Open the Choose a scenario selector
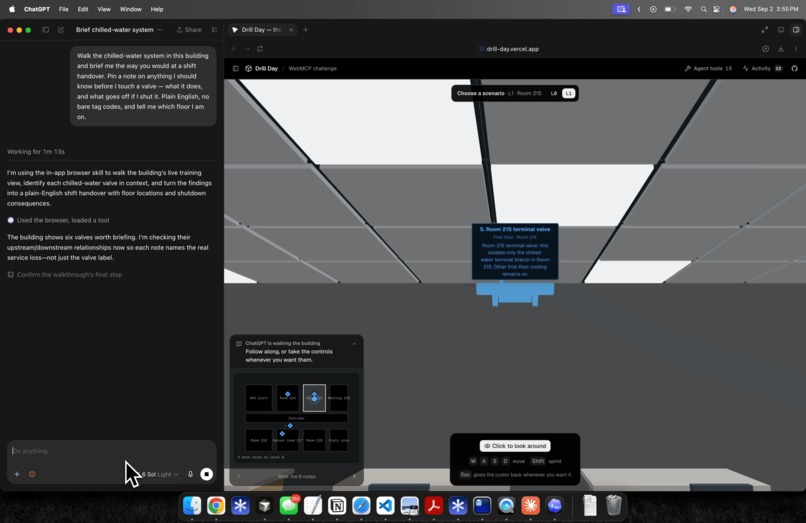Image resolution: width=806 pixels, height=523 pixels. 499,93
